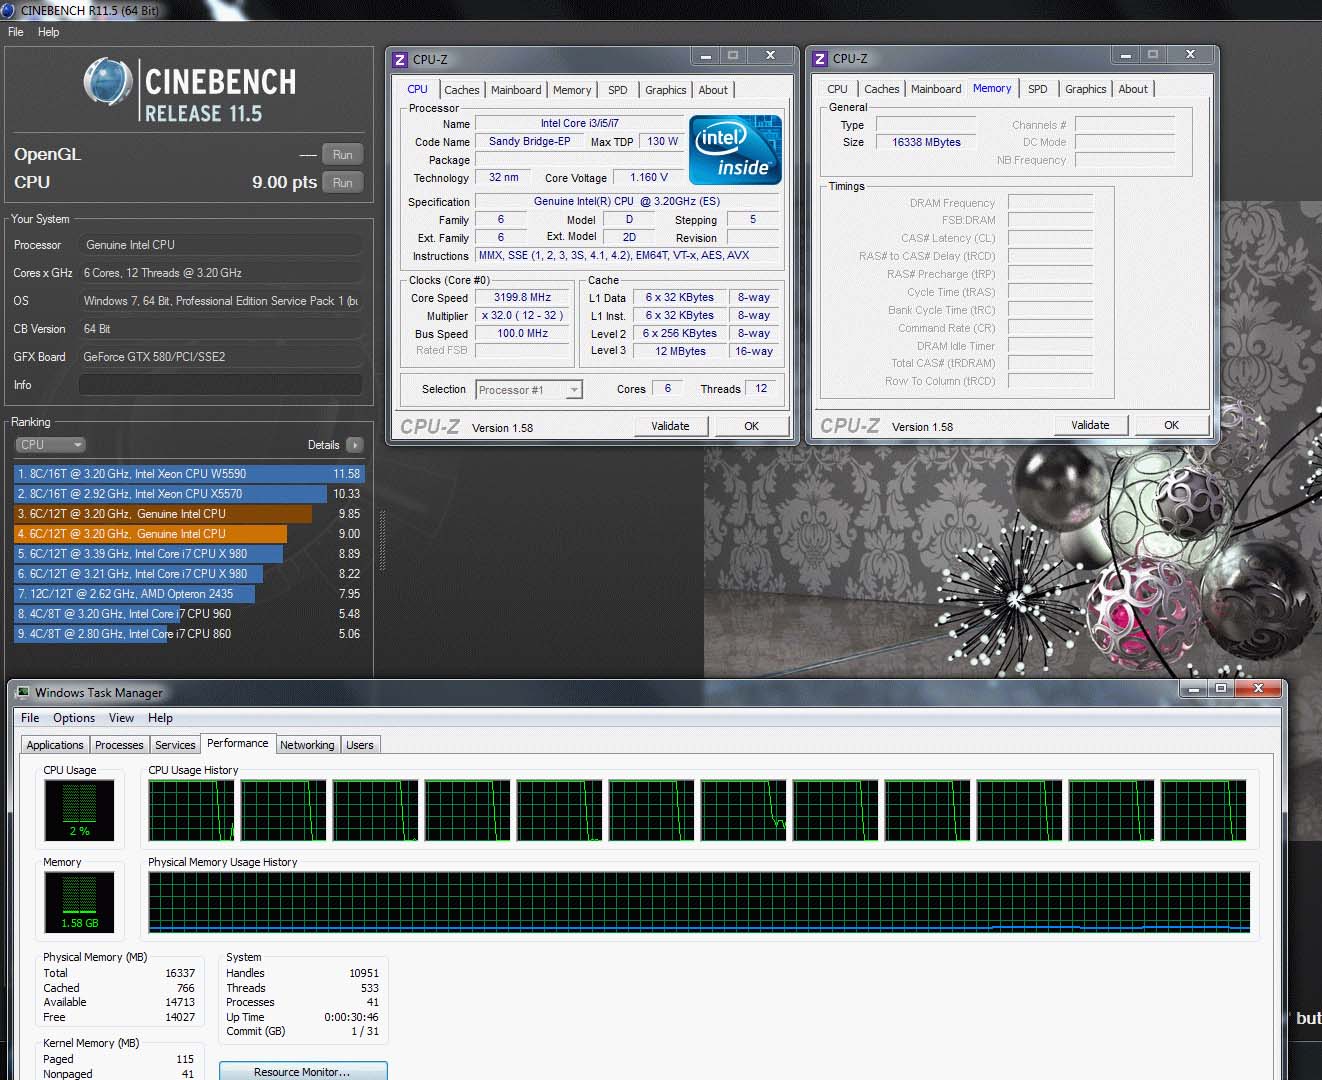This screenshot has width=1322, height=1080.
Task: Click the Intel inside logo in CPU-Z
Action: [735, 150]
